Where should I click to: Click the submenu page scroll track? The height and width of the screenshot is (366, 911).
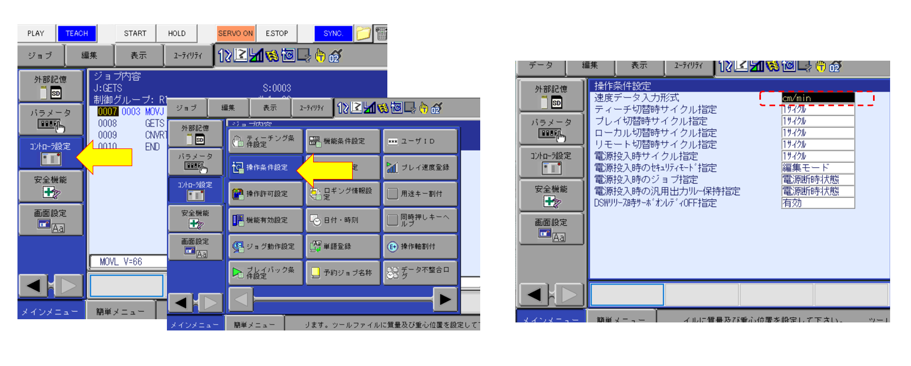click(x=343, y=299)
